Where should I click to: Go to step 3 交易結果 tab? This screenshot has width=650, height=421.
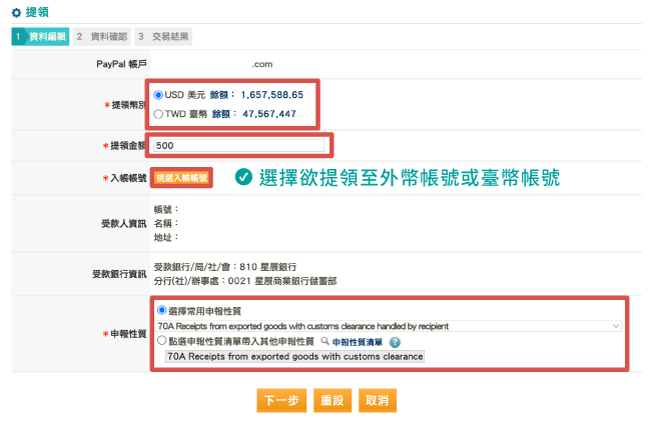click(164, 37)
